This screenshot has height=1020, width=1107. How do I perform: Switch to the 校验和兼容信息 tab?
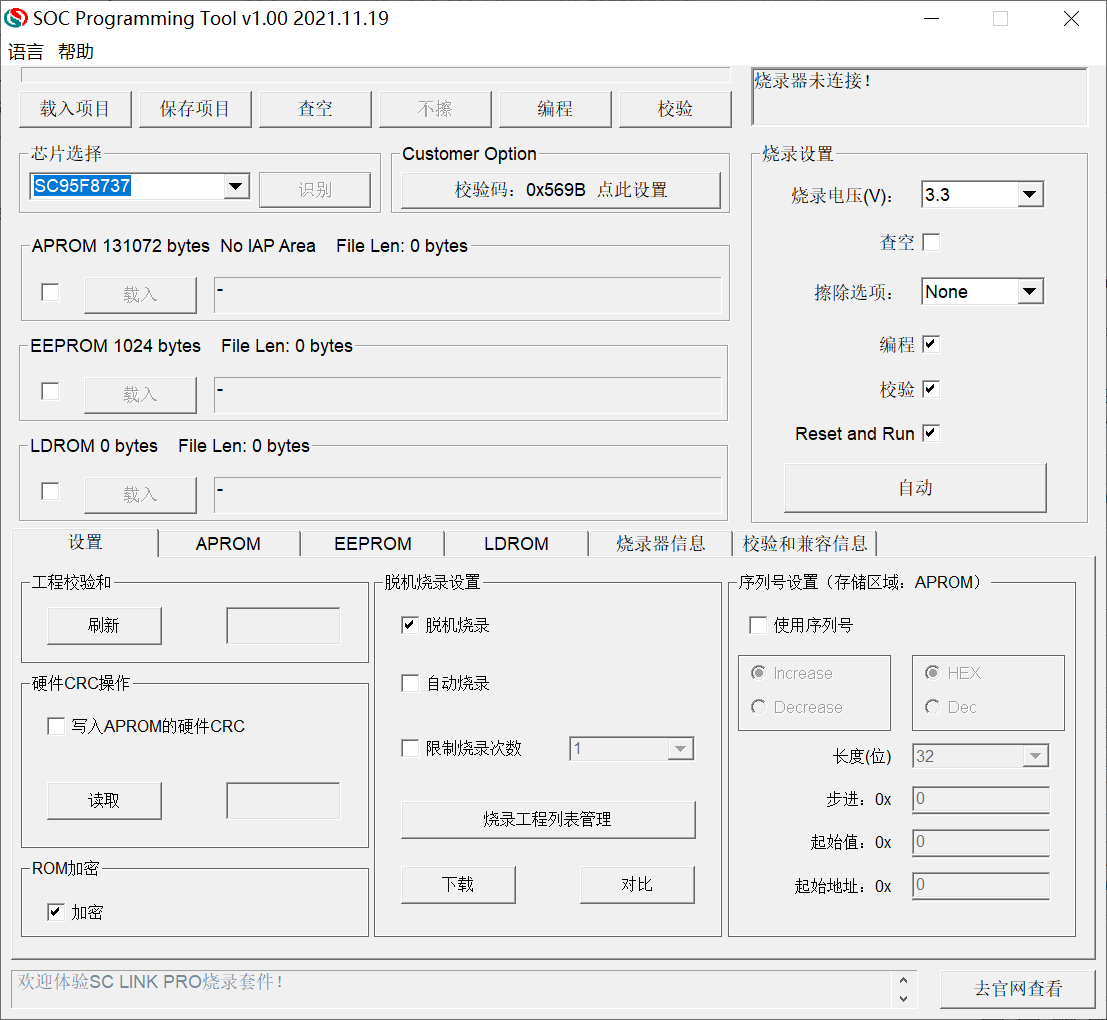805,544
